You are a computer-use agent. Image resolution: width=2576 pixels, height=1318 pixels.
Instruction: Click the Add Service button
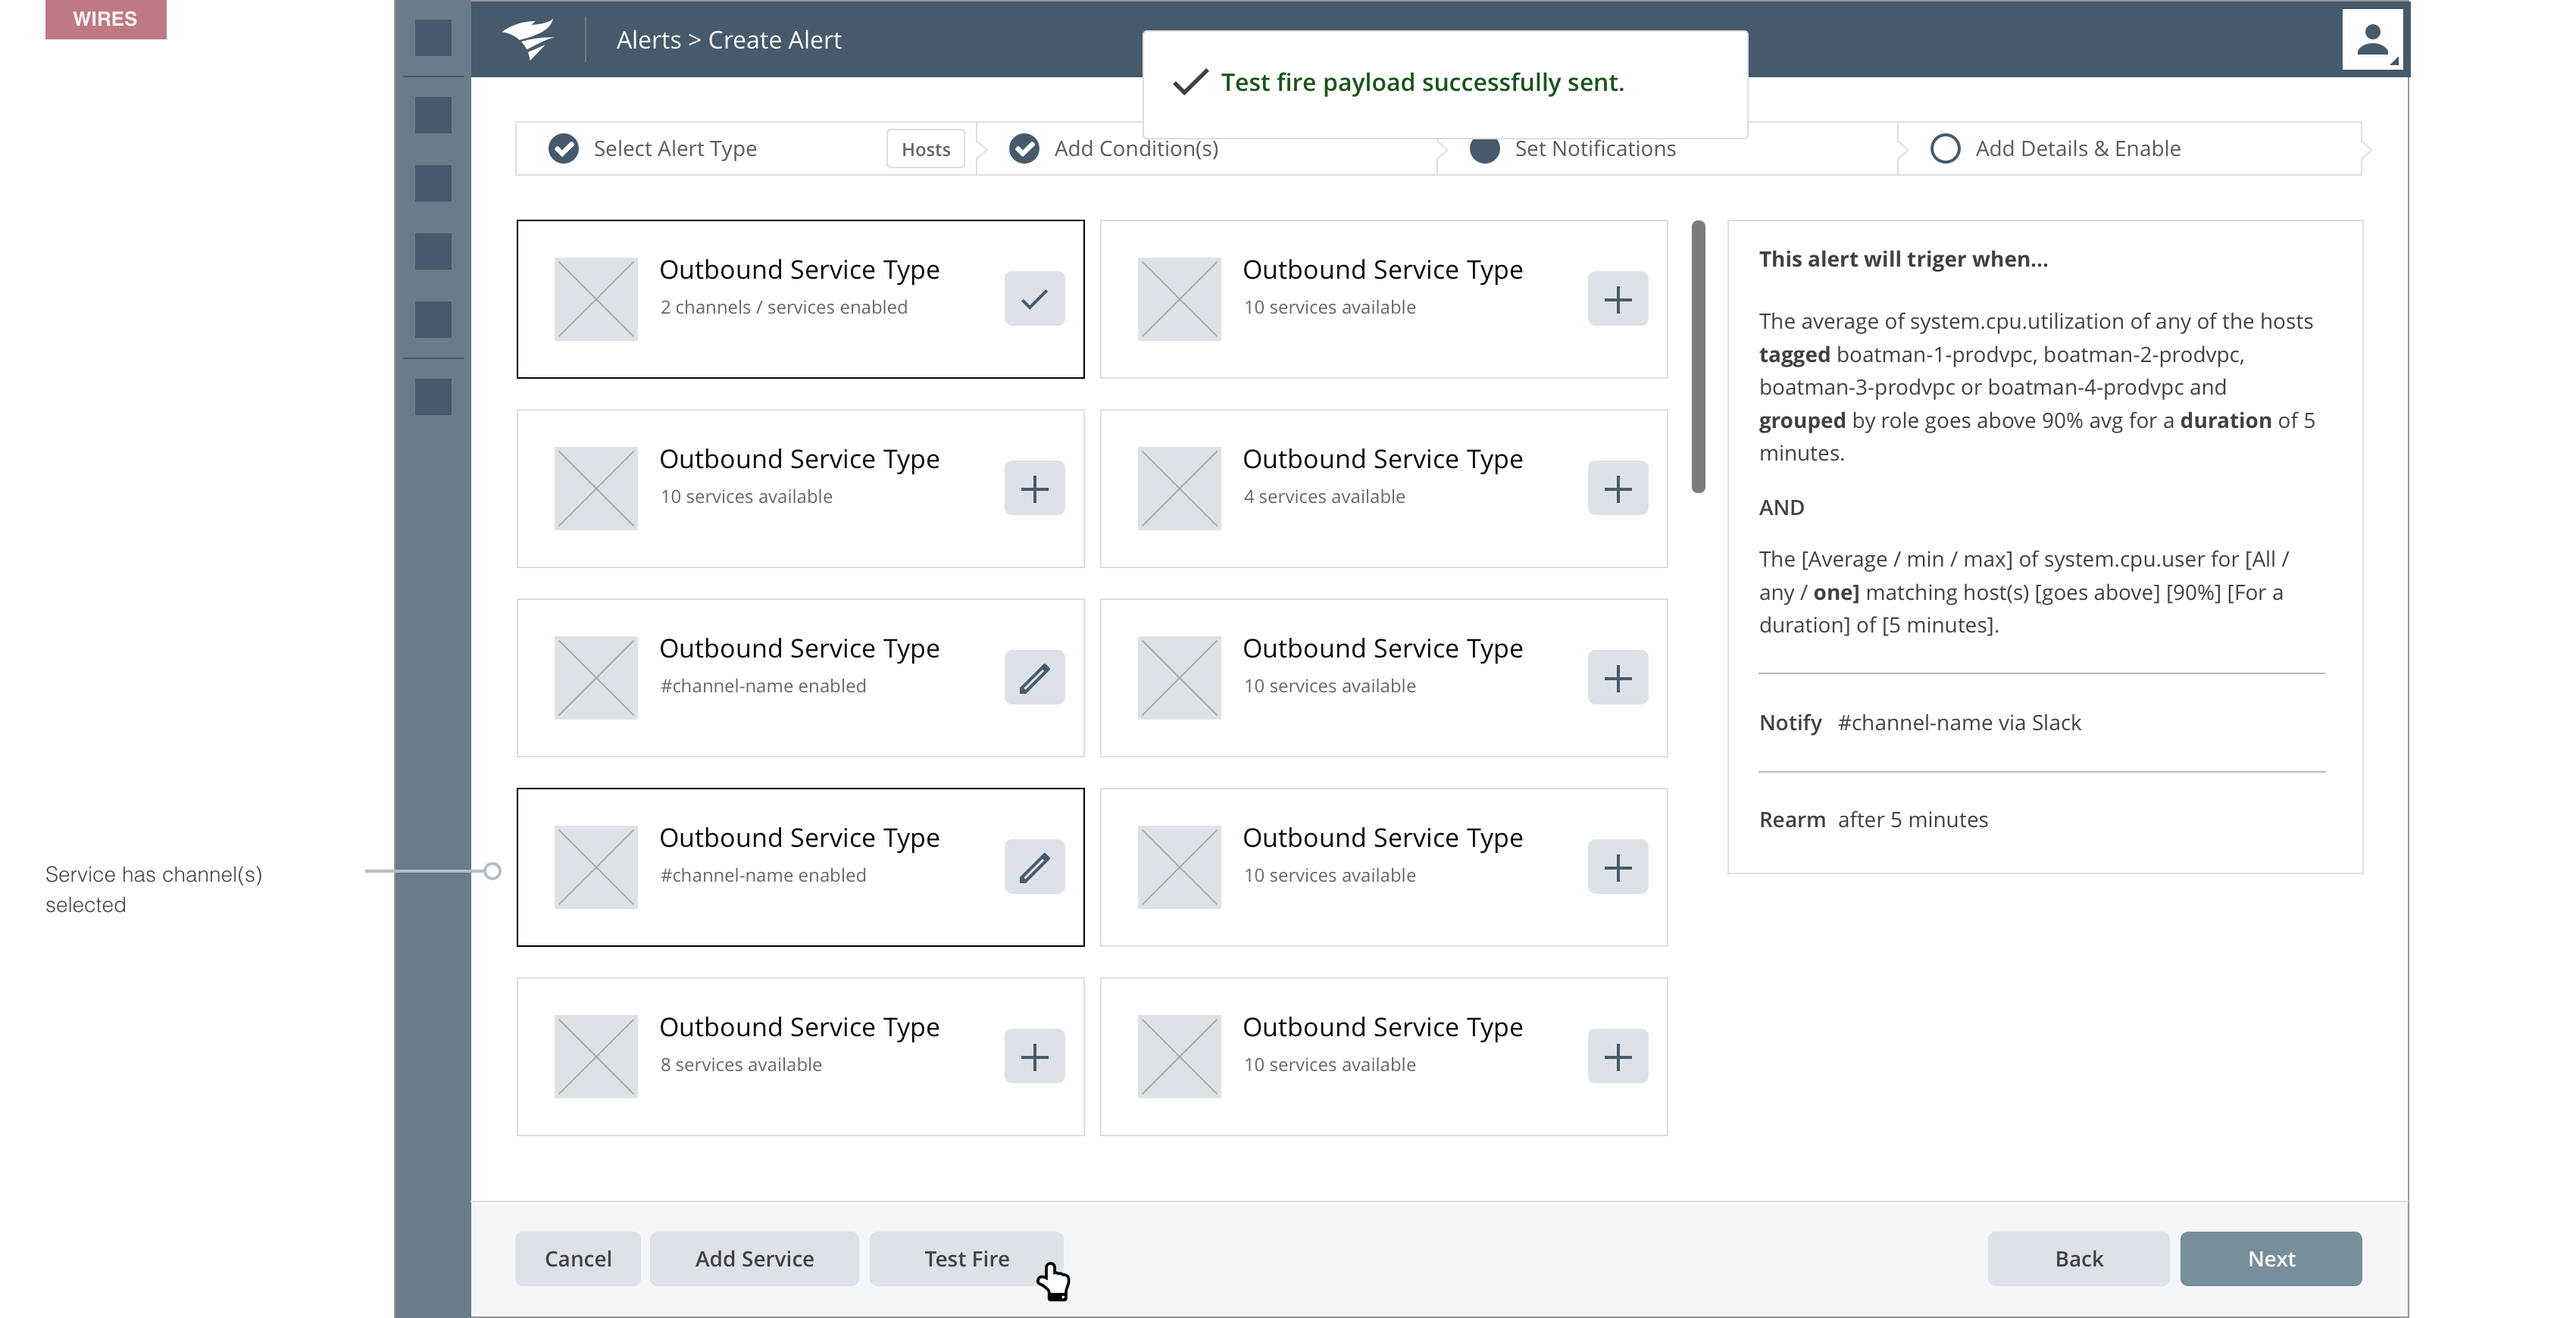(754, 1259)
